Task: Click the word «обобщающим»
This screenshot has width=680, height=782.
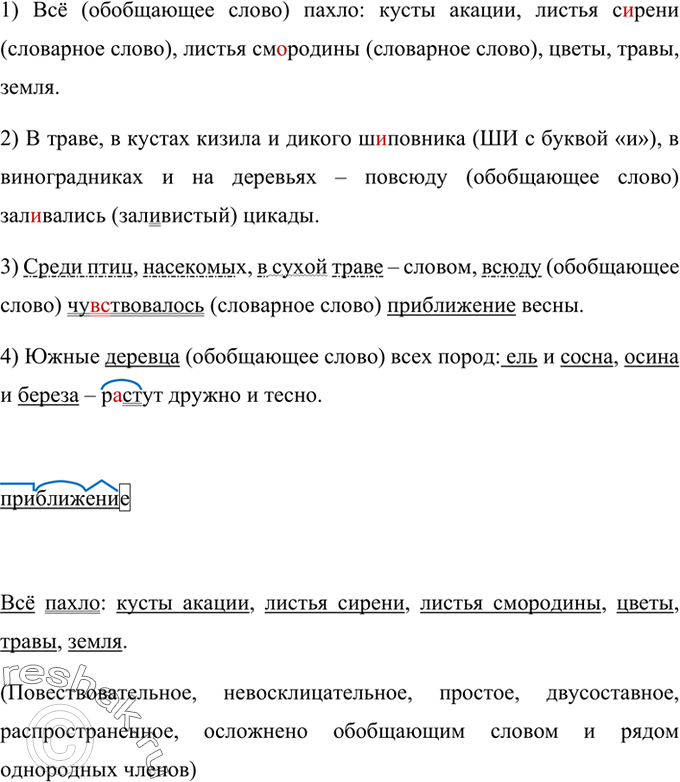Action: point(399,732)
